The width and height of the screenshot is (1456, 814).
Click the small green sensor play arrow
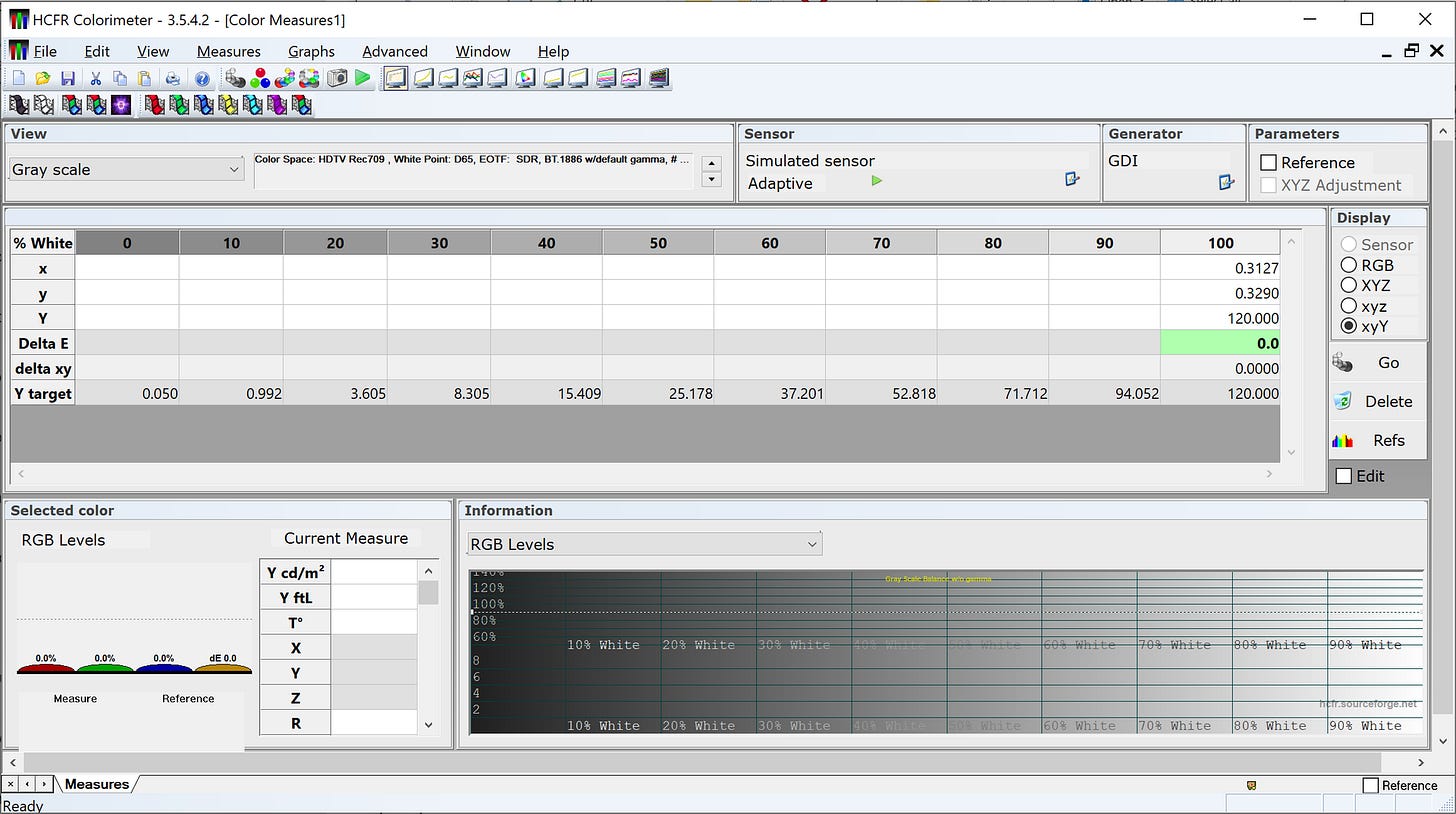pyautogui.click(x=877, y=181)
